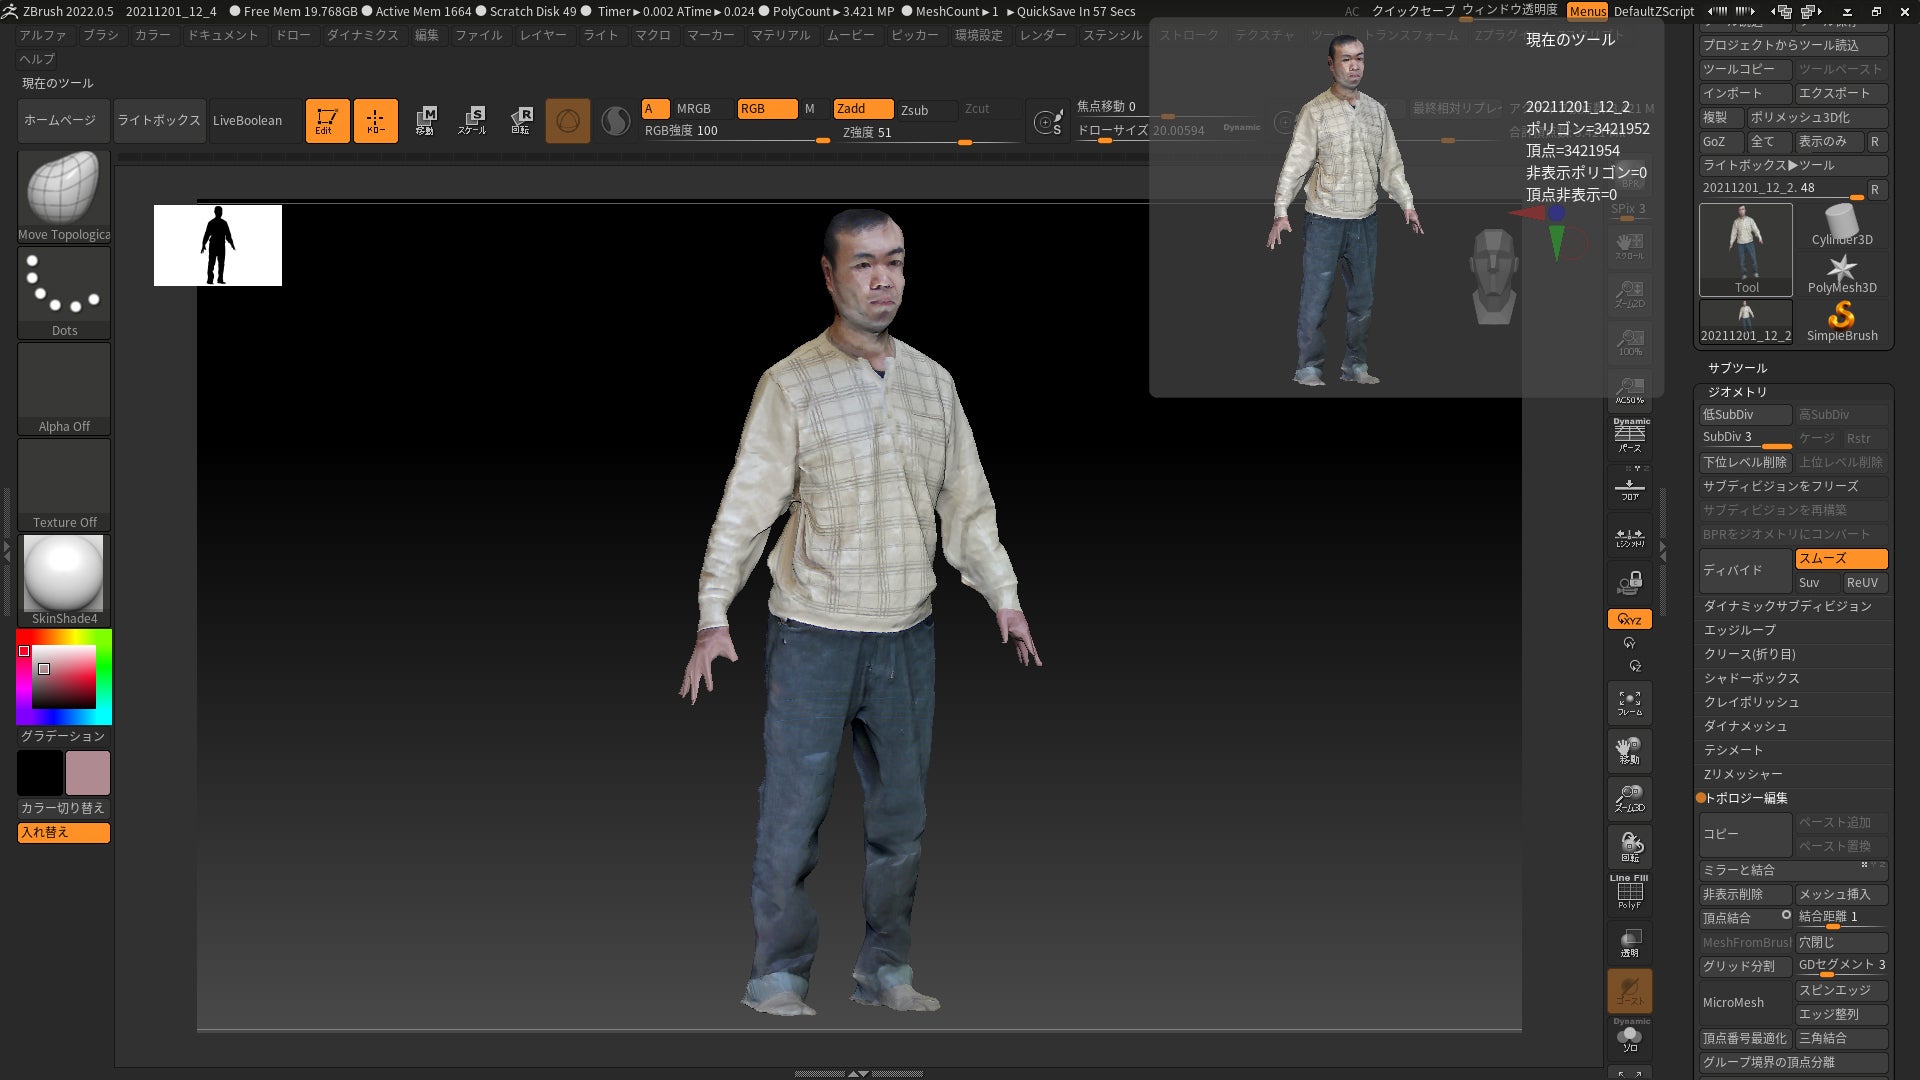Activate the Edit mode button

click(327, 121)
